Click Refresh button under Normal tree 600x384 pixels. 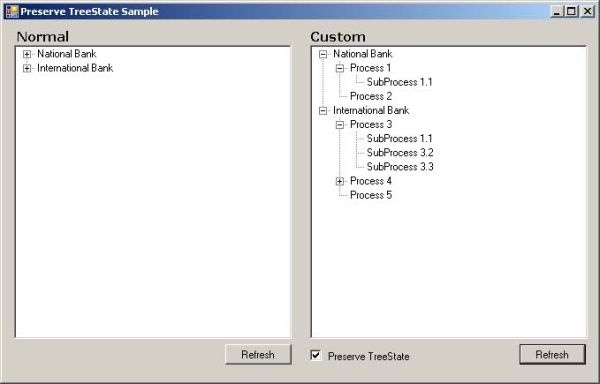[258, 355]
